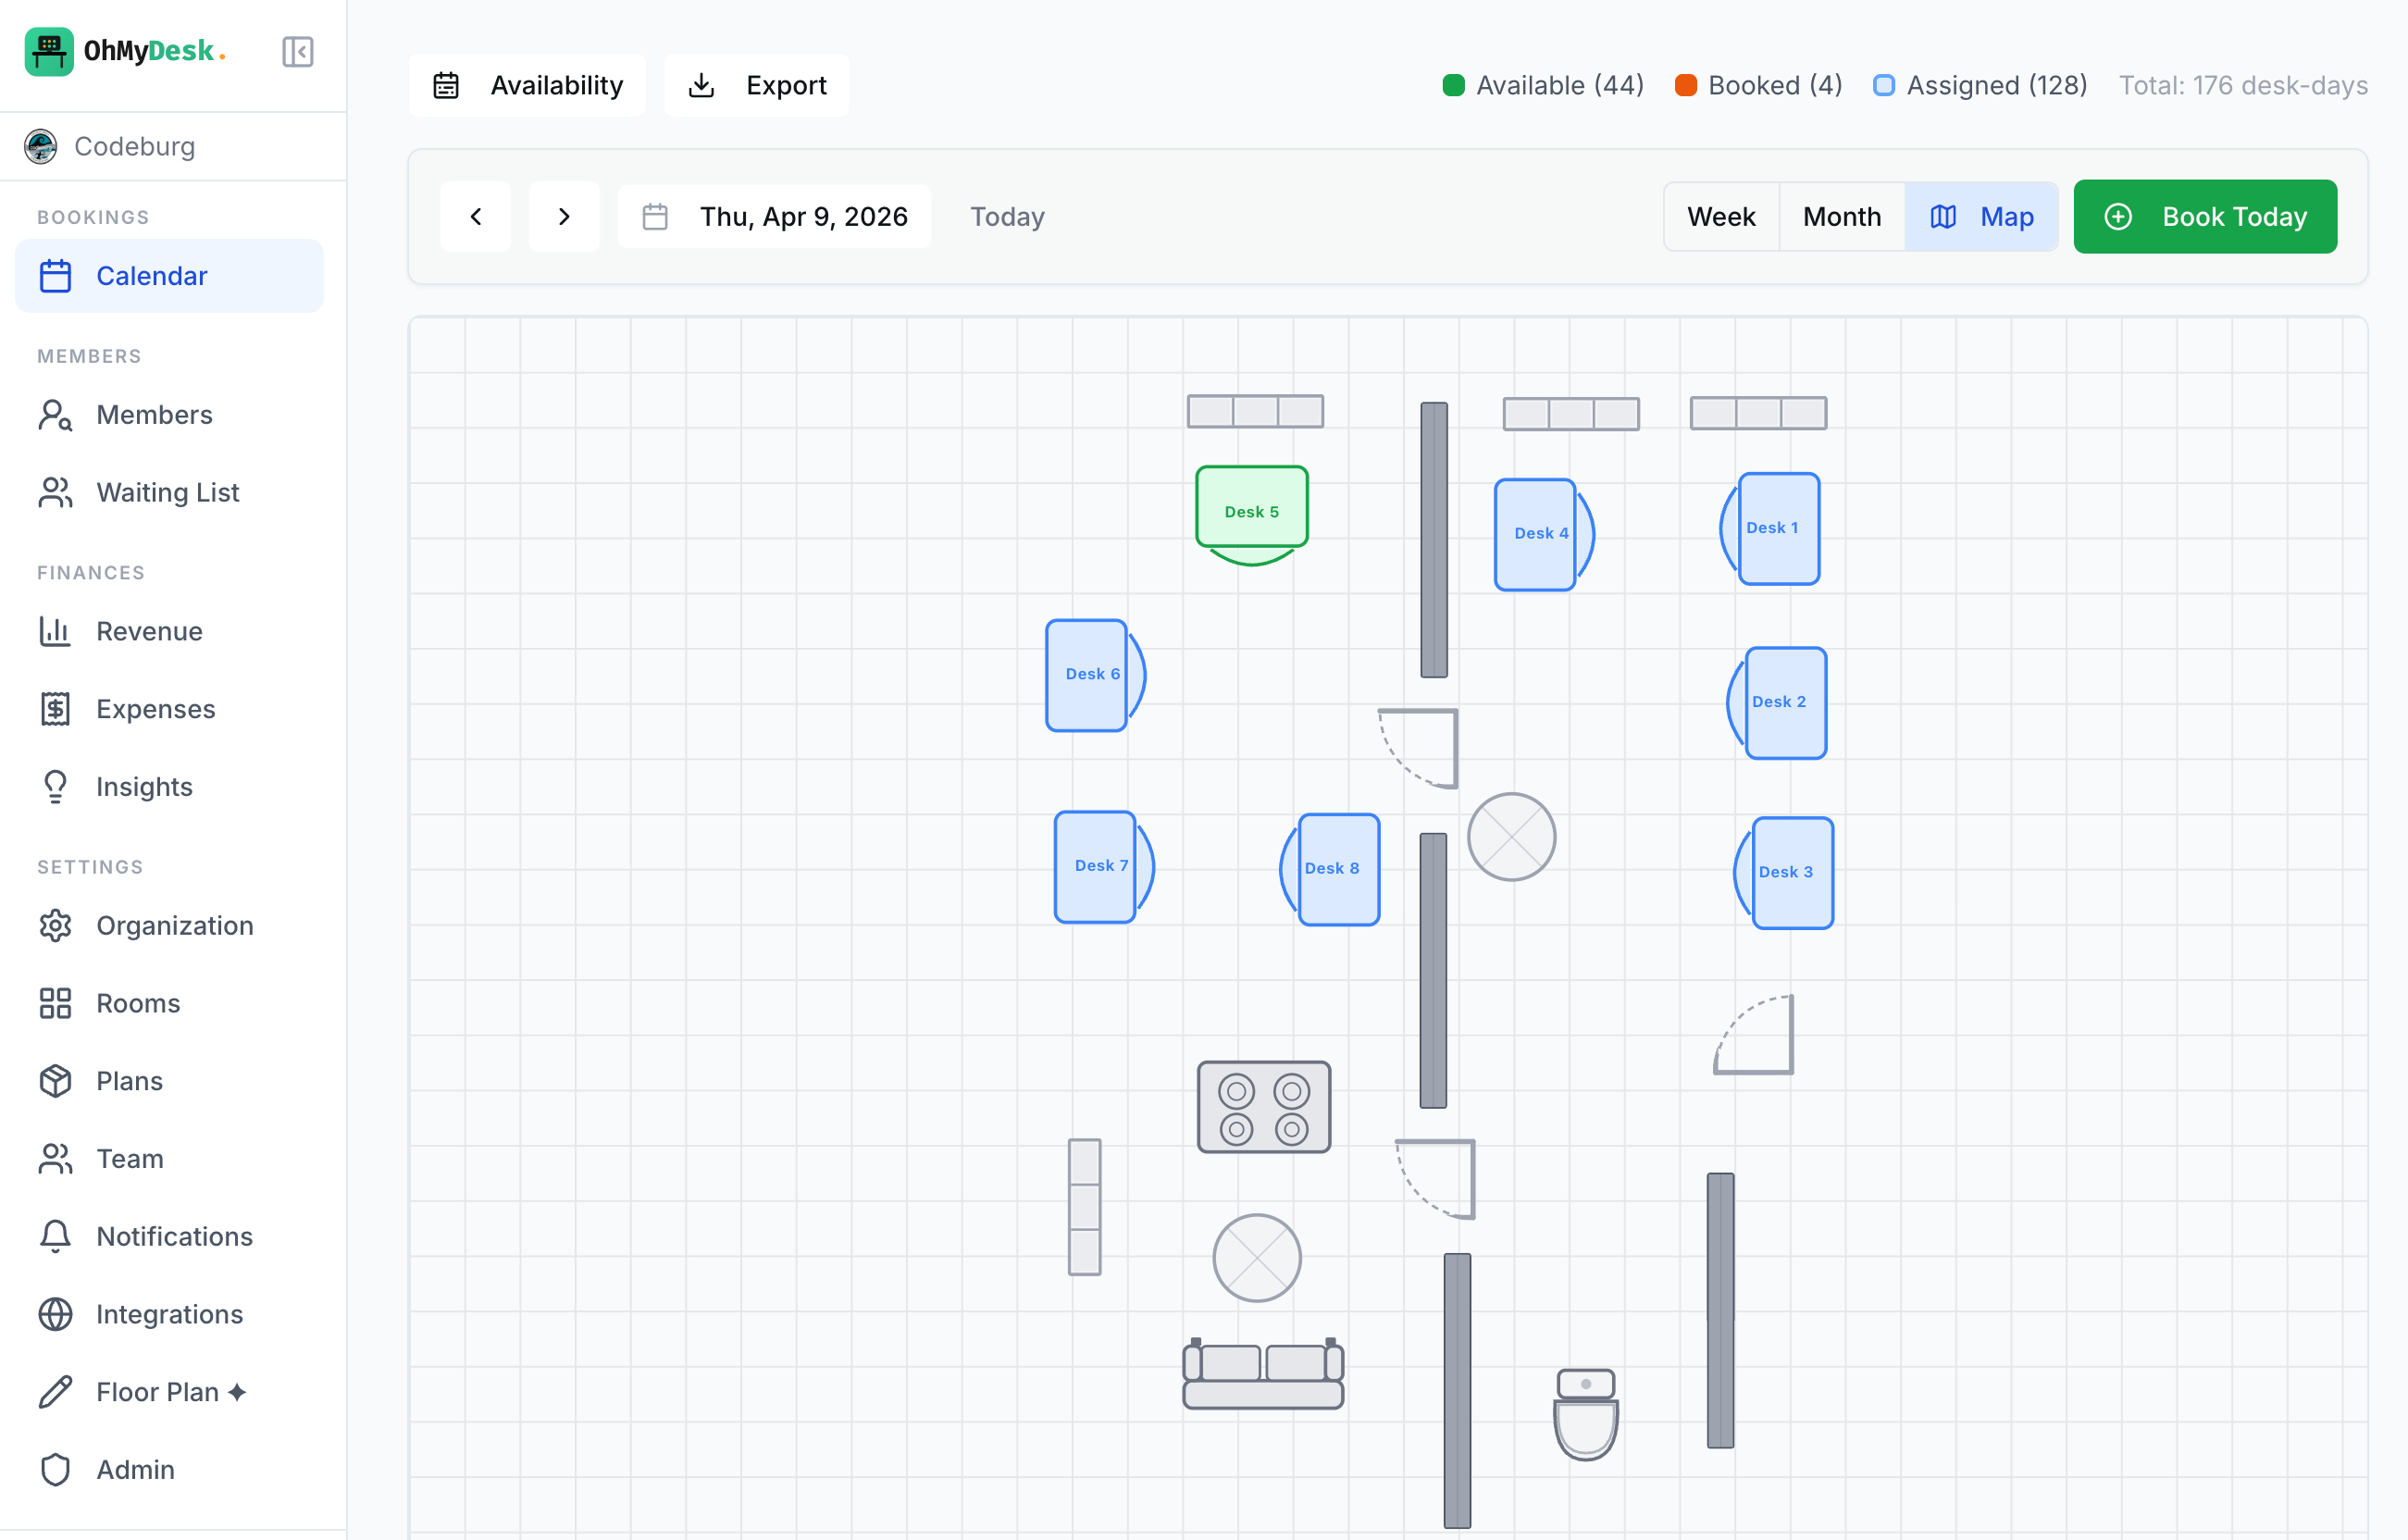The image size is (2408, 1540).
Task: Select Desk 5 on the floor plan
Action: [x=1251, y=510]
